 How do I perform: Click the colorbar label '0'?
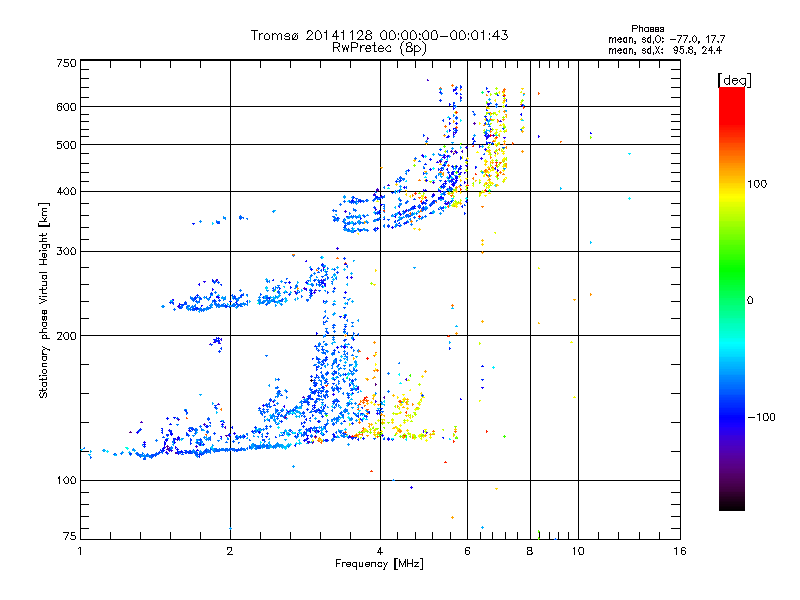click(x=750, y=300)
